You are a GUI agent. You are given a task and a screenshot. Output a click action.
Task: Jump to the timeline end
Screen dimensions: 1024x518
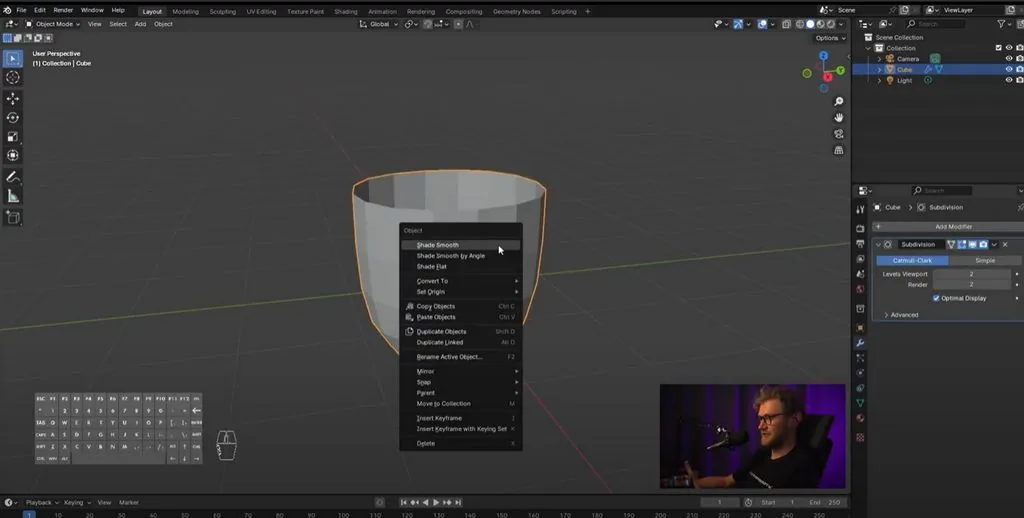coord(458,502)
